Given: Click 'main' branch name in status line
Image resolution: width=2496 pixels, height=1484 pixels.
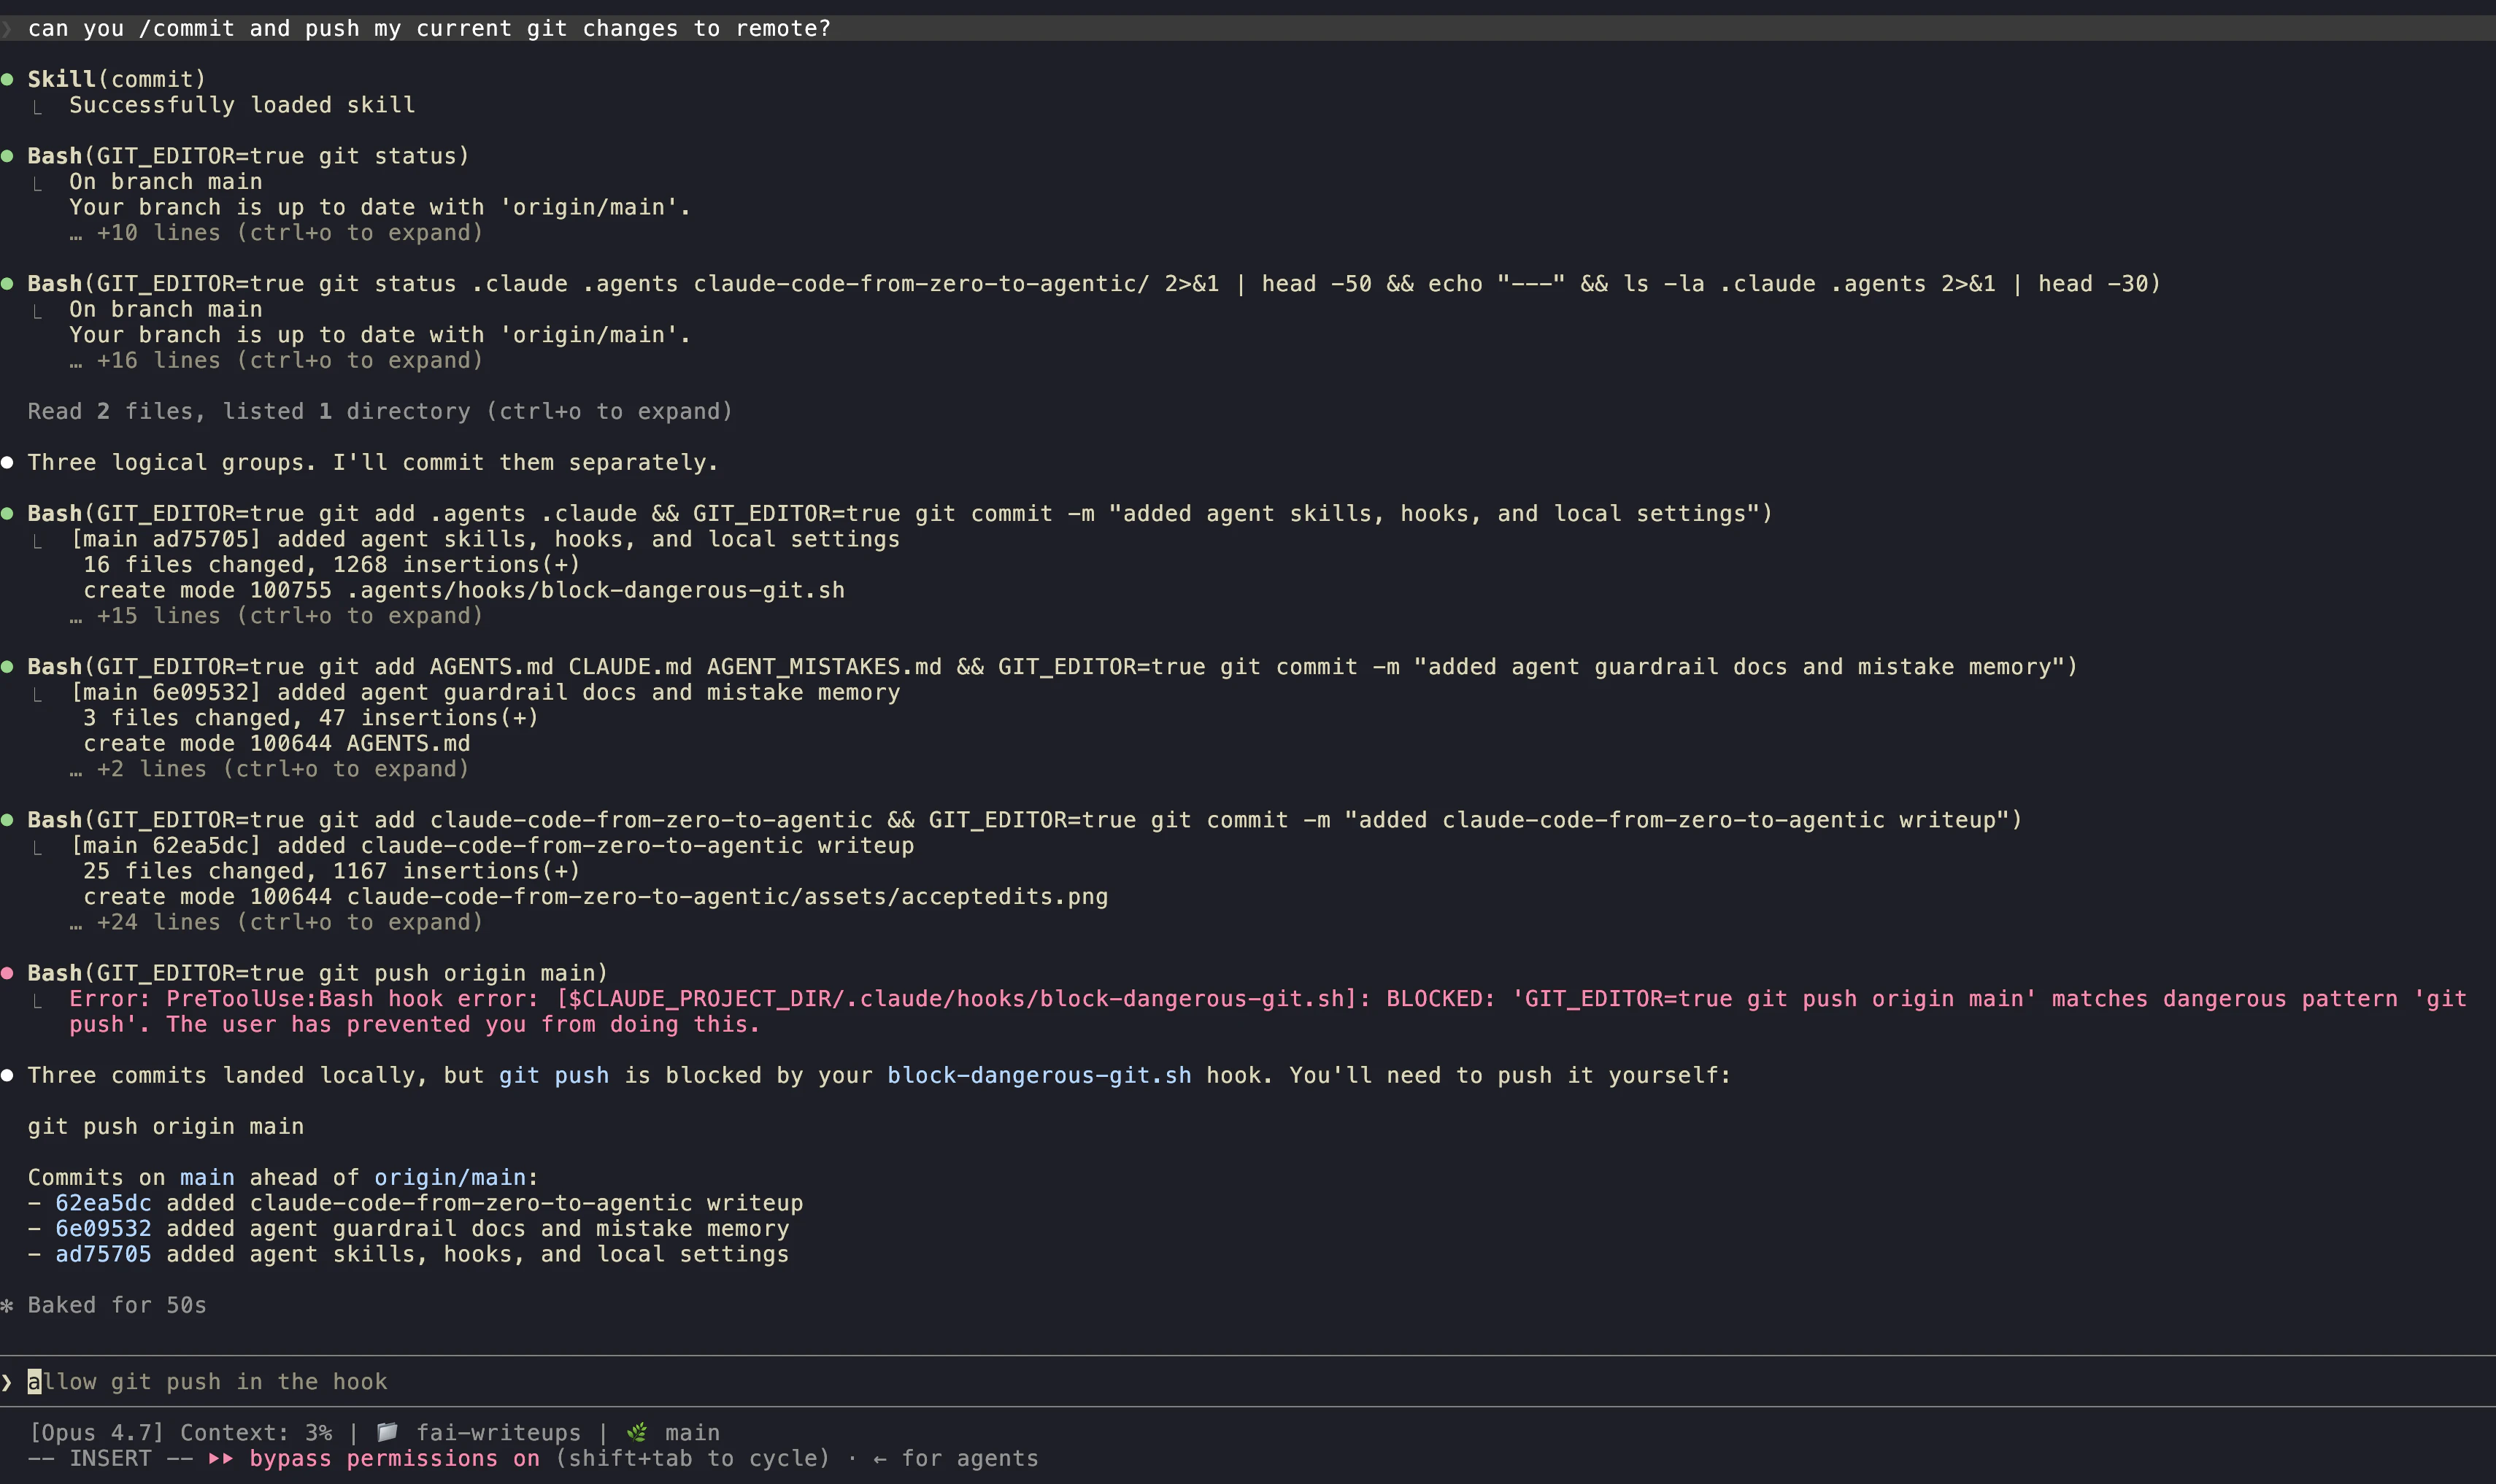Looking at the screenshot, I should point(692,1433).
